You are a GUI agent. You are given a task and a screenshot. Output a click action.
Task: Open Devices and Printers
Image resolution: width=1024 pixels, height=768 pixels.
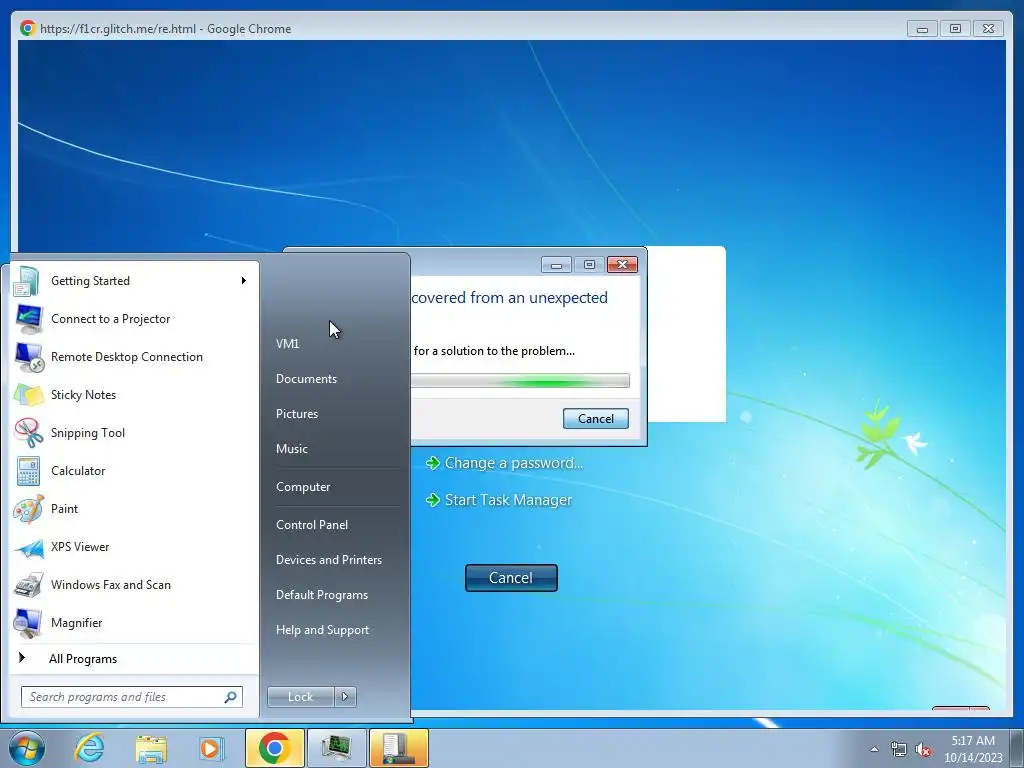click(329, 560)
